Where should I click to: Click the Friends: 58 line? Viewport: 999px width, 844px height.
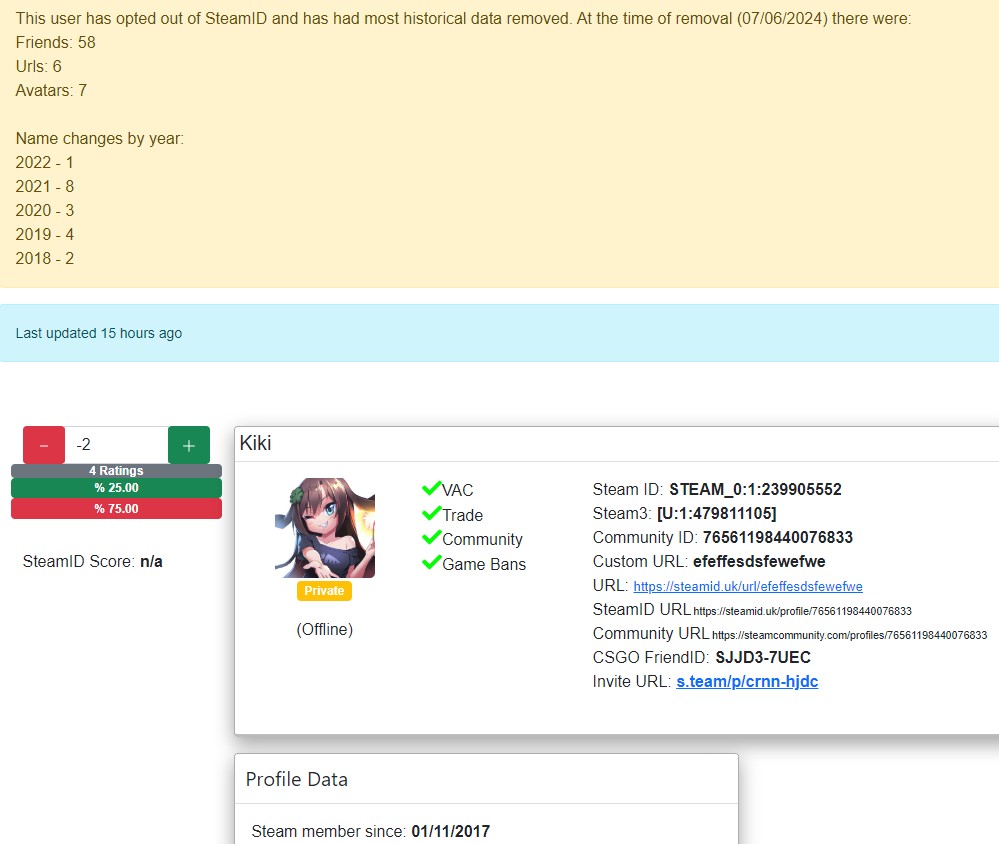pyautogui.click(x=55, y=43)
